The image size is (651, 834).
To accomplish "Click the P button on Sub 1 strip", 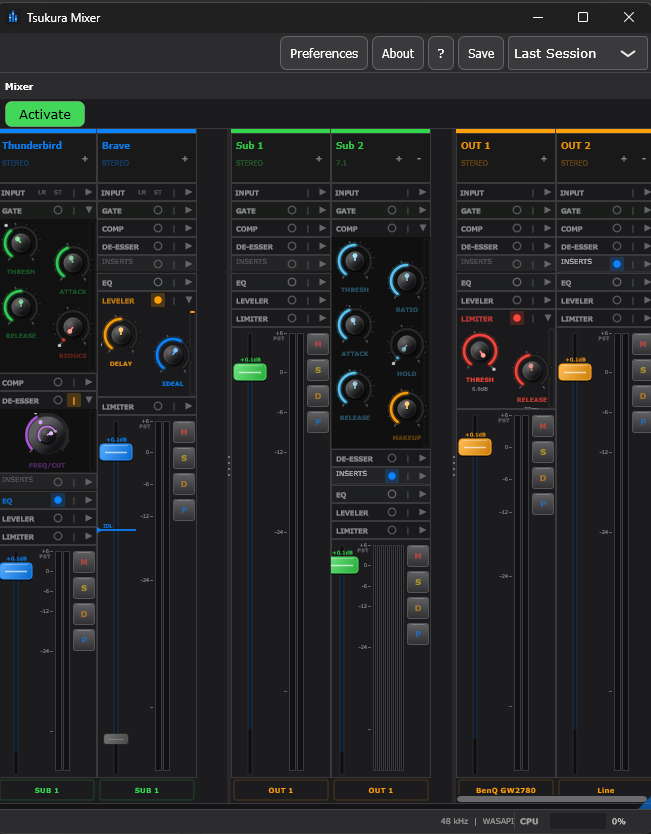I will pyautogui.click(x=318, y=422).
